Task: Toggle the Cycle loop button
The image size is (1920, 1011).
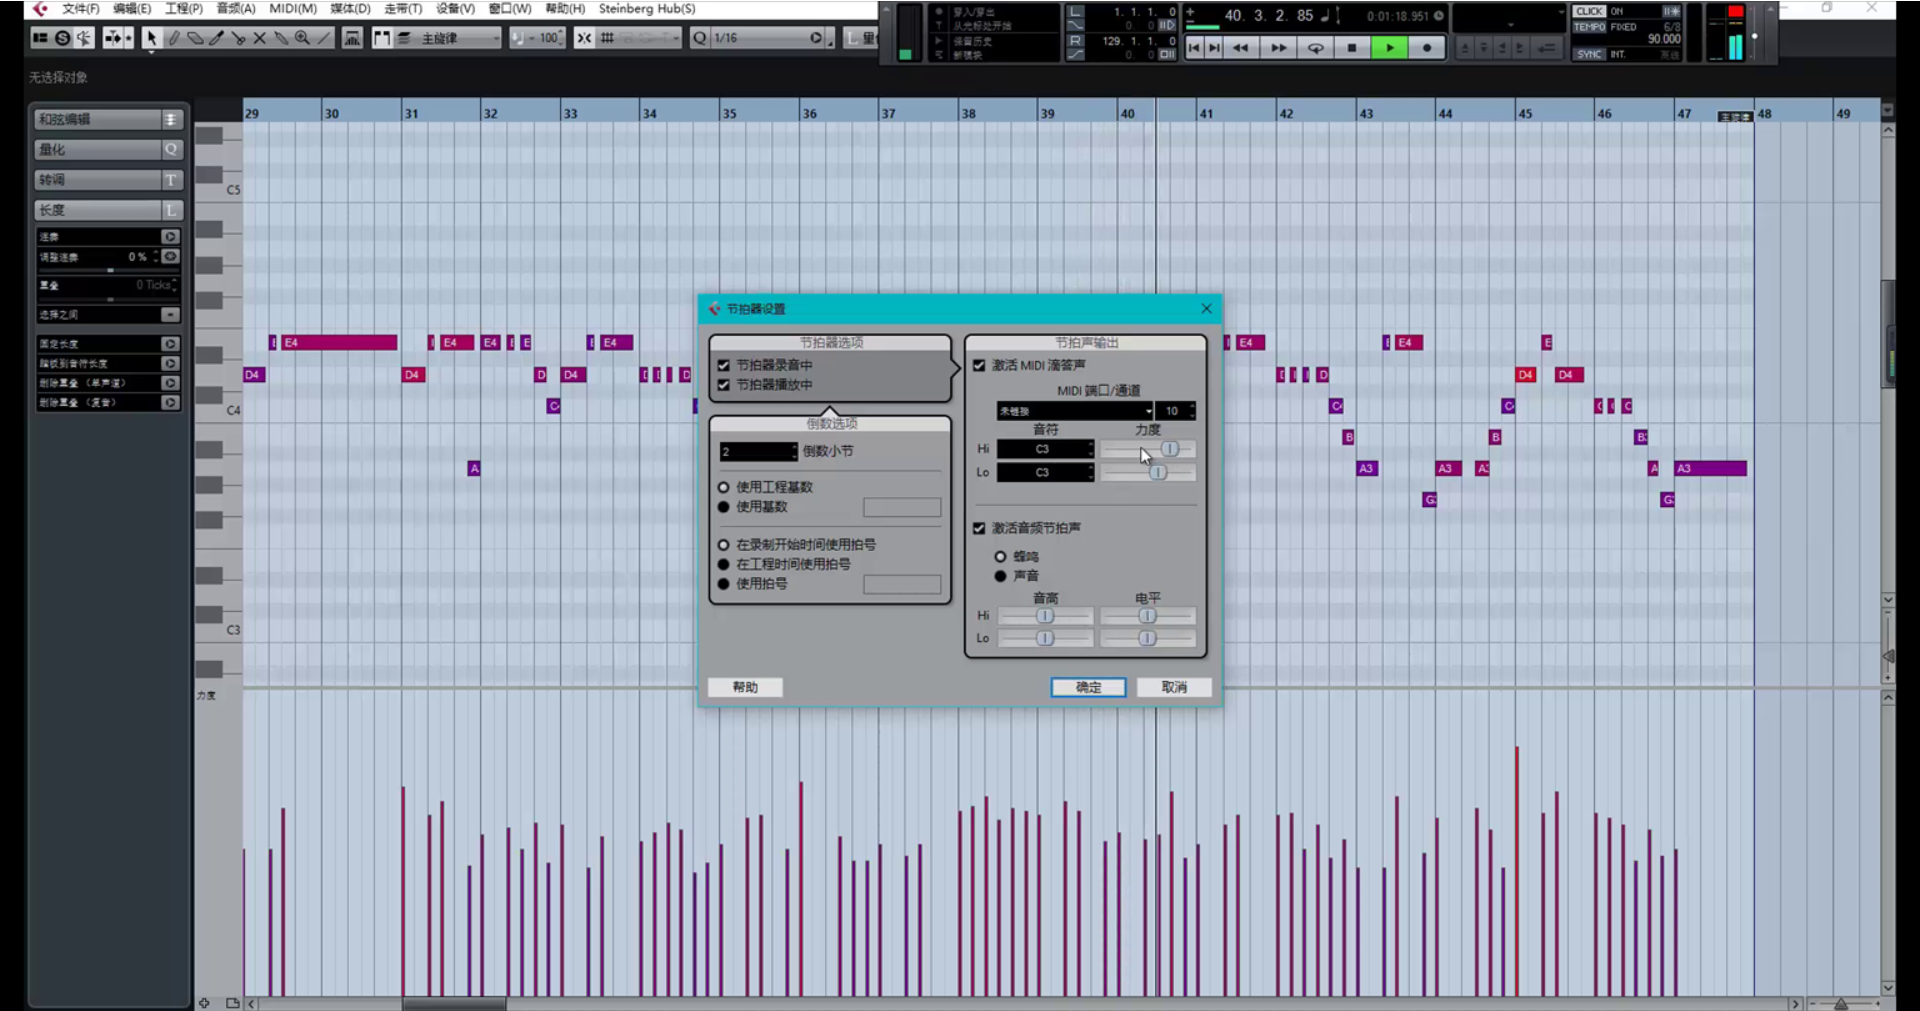Action: pyautogui.click(x=1315, y=47)
